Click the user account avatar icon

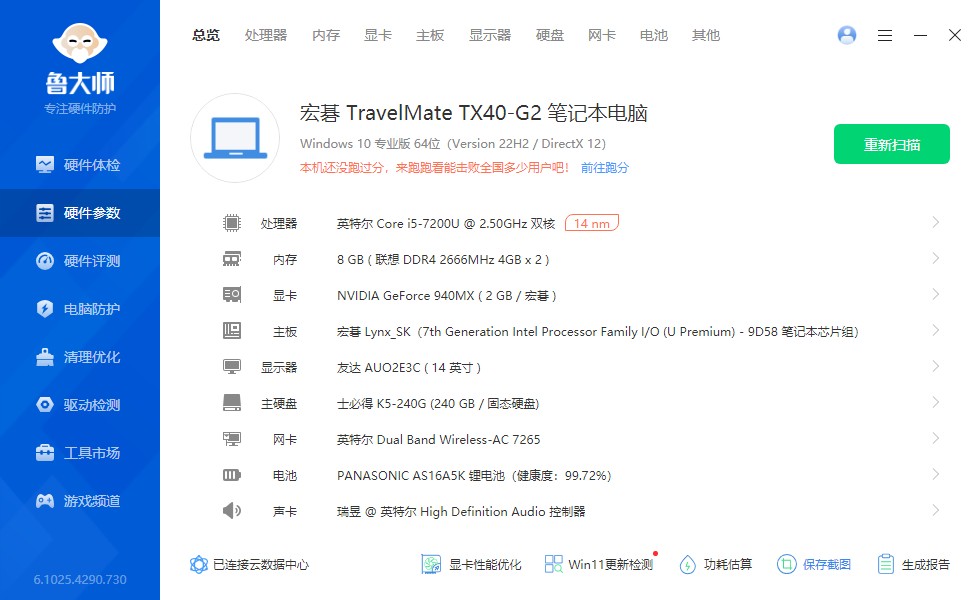(847, 35)
